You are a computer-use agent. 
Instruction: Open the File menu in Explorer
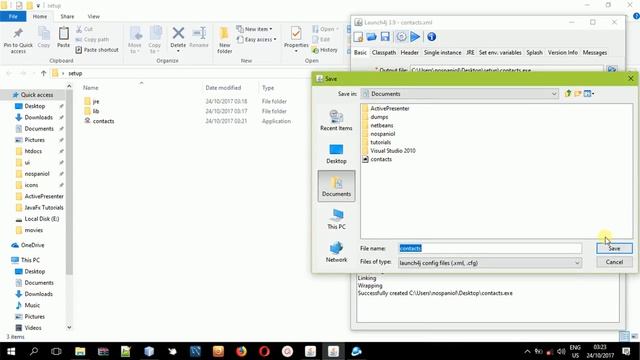click(x=13, y=16)
